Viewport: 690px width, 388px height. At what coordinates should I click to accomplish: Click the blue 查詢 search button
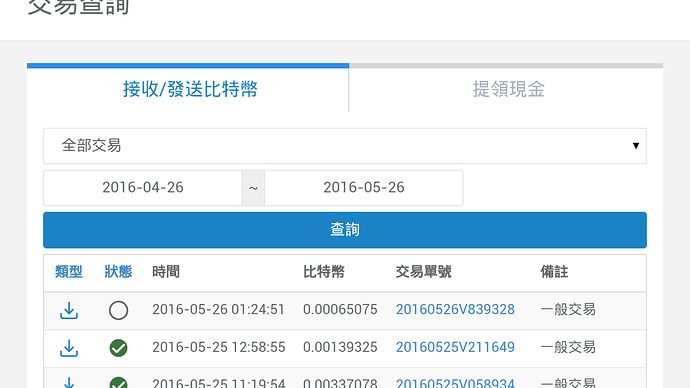(345, 230)
